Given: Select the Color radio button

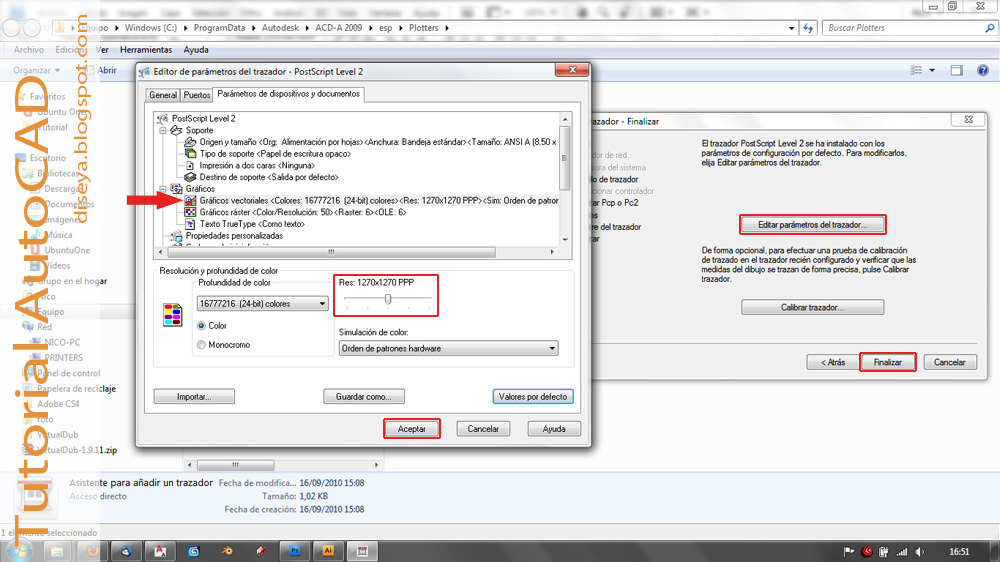Looking at the screenshot, I should (202, 325).
